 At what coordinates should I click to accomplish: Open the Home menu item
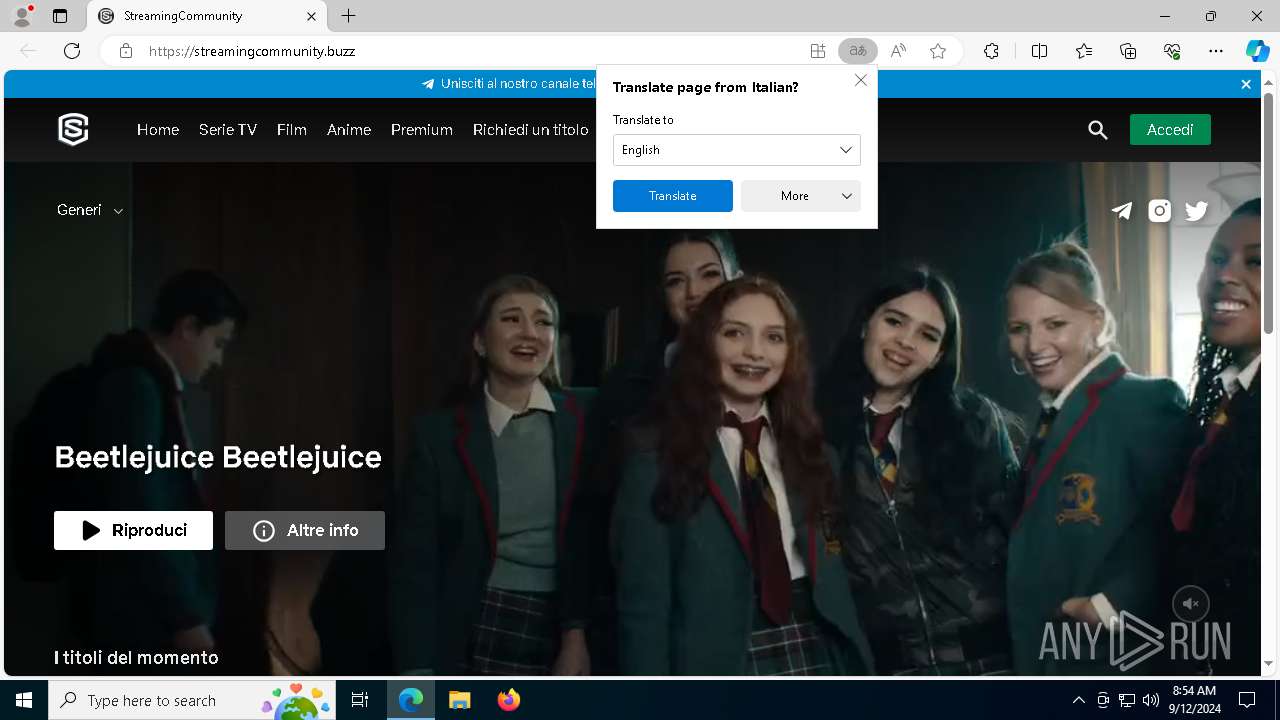pyautogui.click(x=158, y=130)
